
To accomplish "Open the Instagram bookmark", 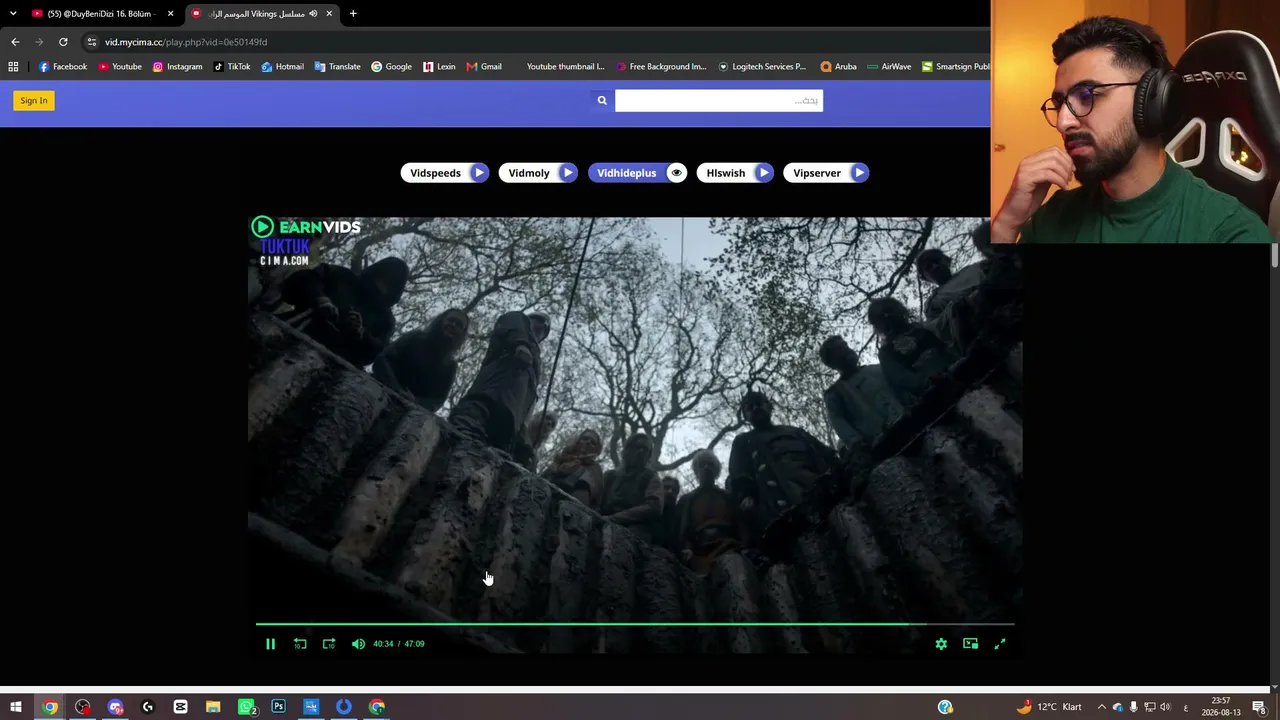I will [177, 67].
